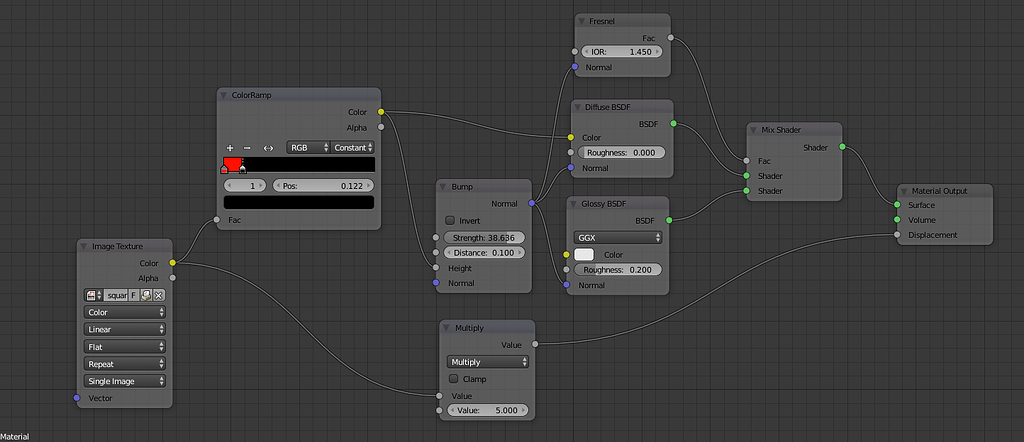Click Glossy BSDF output socket
This screenshot has height=442, width=1024.
click(669, 221)
